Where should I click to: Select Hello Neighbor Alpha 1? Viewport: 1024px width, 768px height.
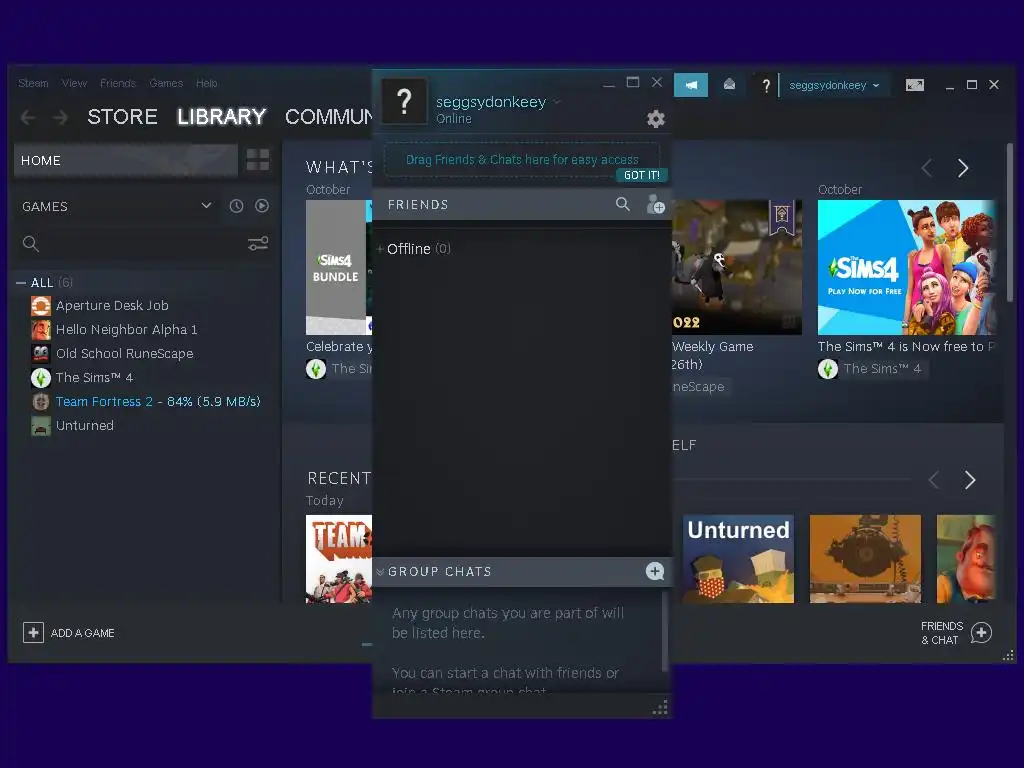pyautogui.click(x=127, y=330)
